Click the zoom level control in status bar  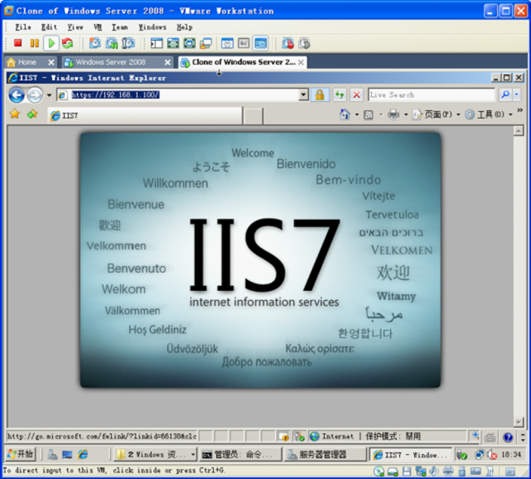click(475, 436)
